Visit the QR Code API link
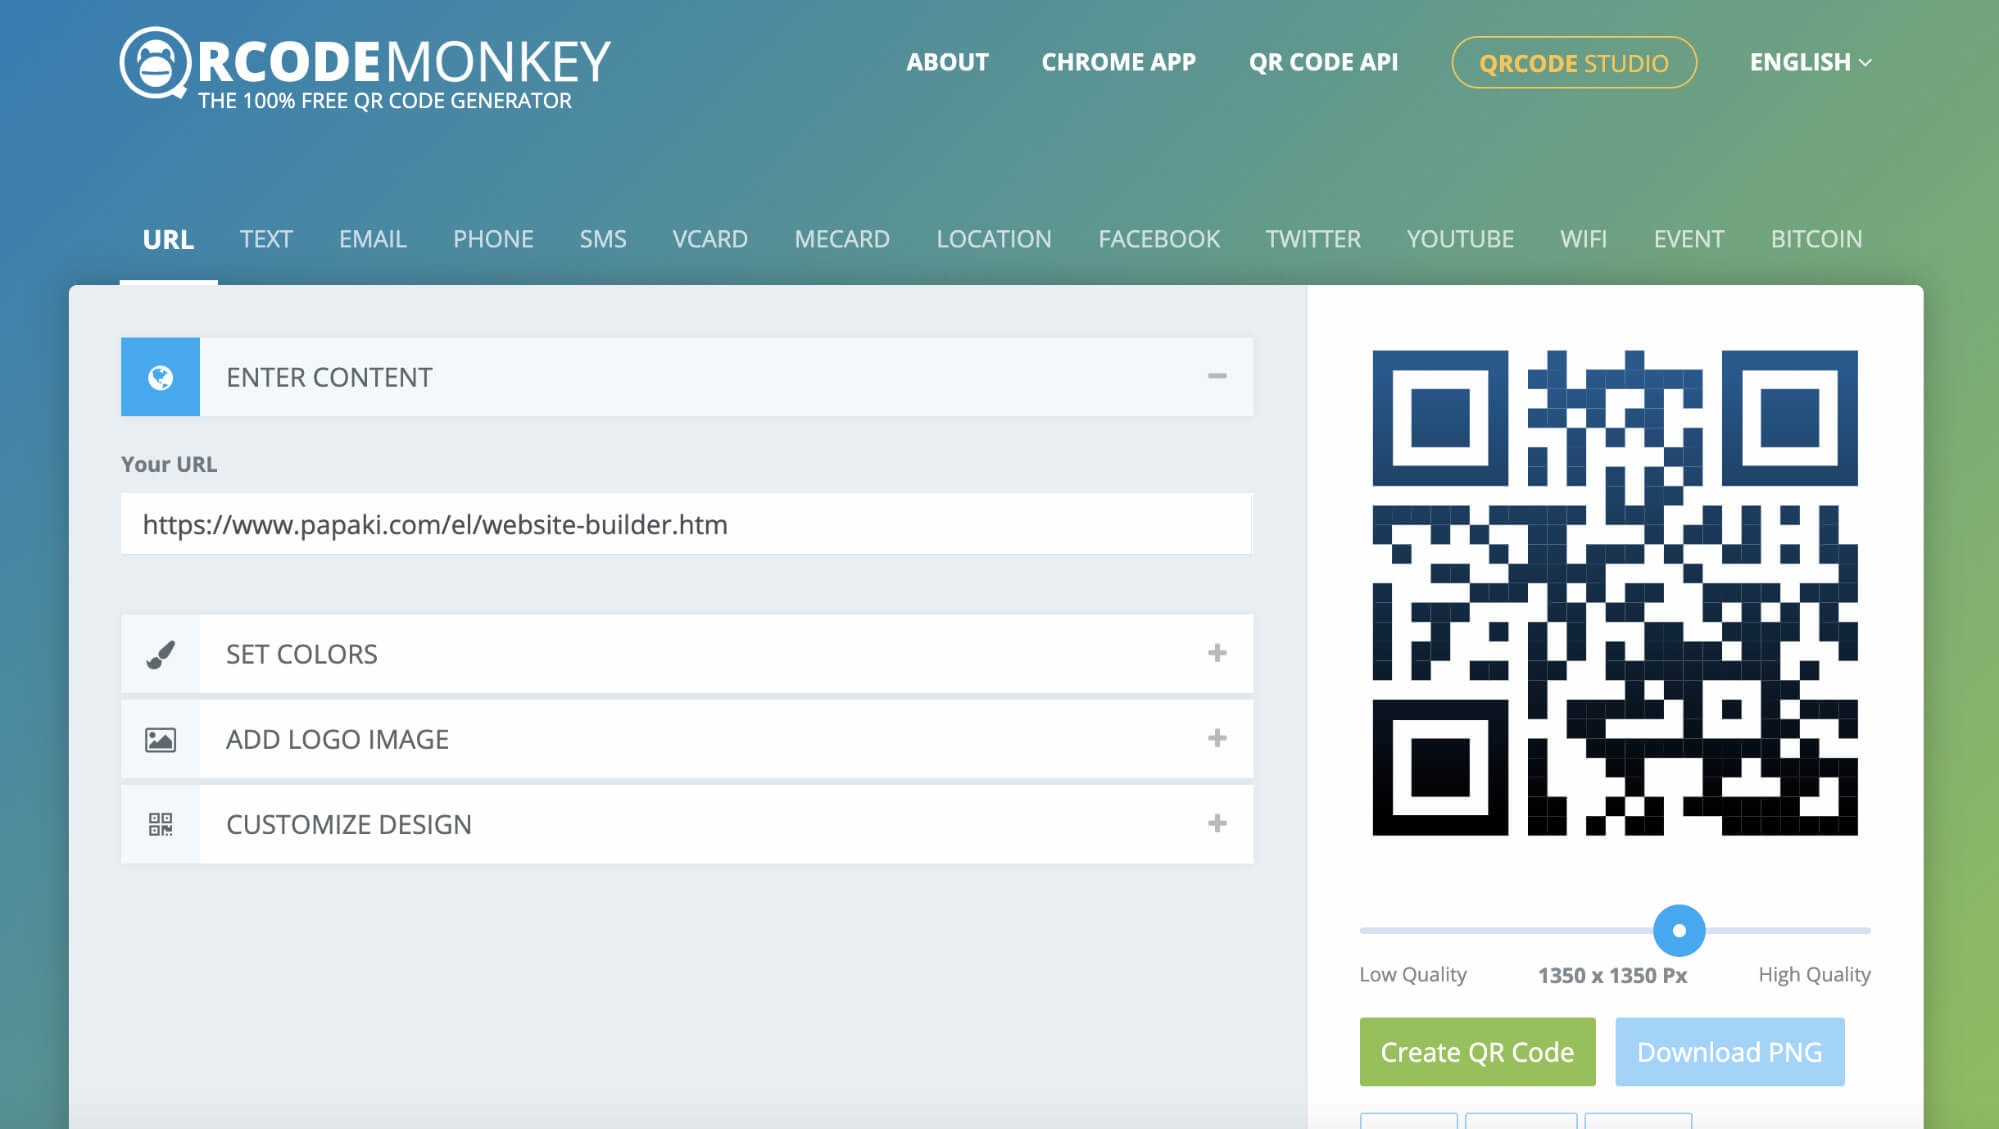 [x=1323, y=62]
